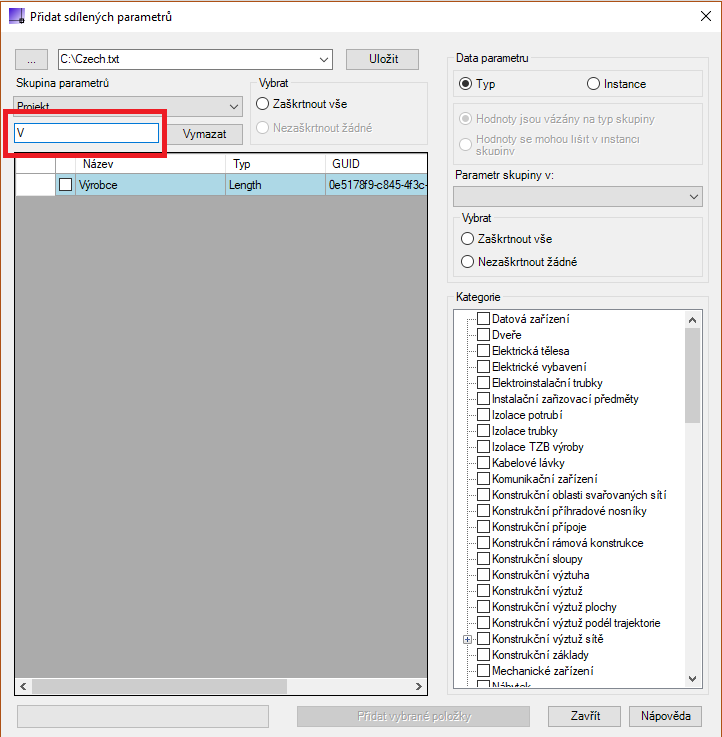Check the Datová zařízení category
722x737 pixels.
(x=483, y=319)
